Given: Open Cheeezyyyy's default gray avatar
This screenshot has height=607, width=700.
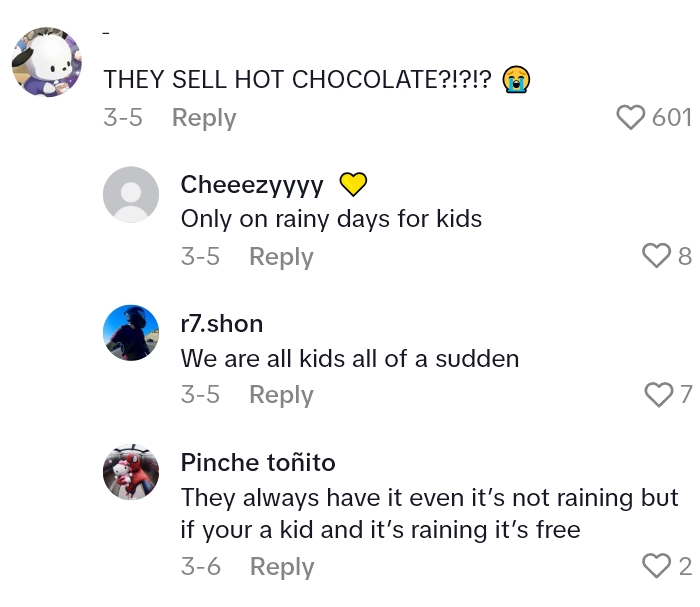Looking at the screenshot, I should 131,194.
